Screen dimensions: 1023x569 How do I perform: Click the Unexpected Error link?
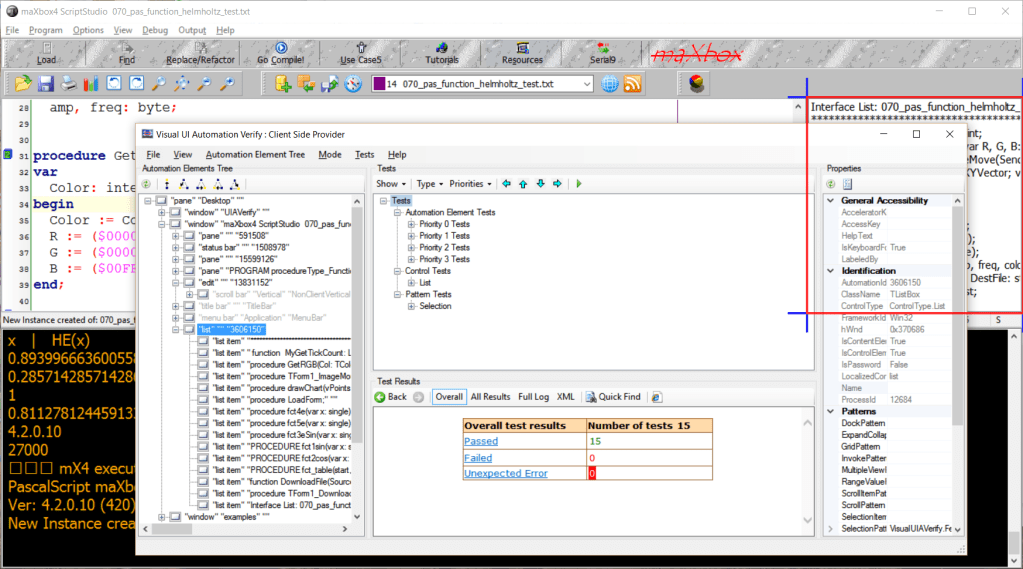pos(505,473)
